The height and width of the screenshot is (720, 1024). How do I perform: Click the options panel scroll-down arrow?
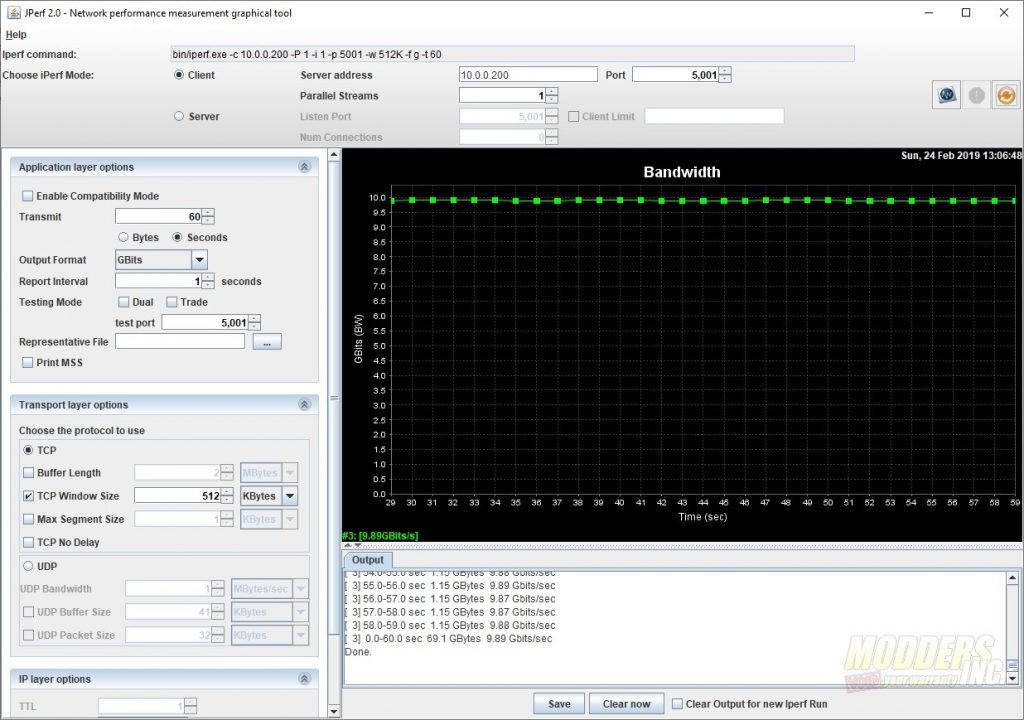334,711
